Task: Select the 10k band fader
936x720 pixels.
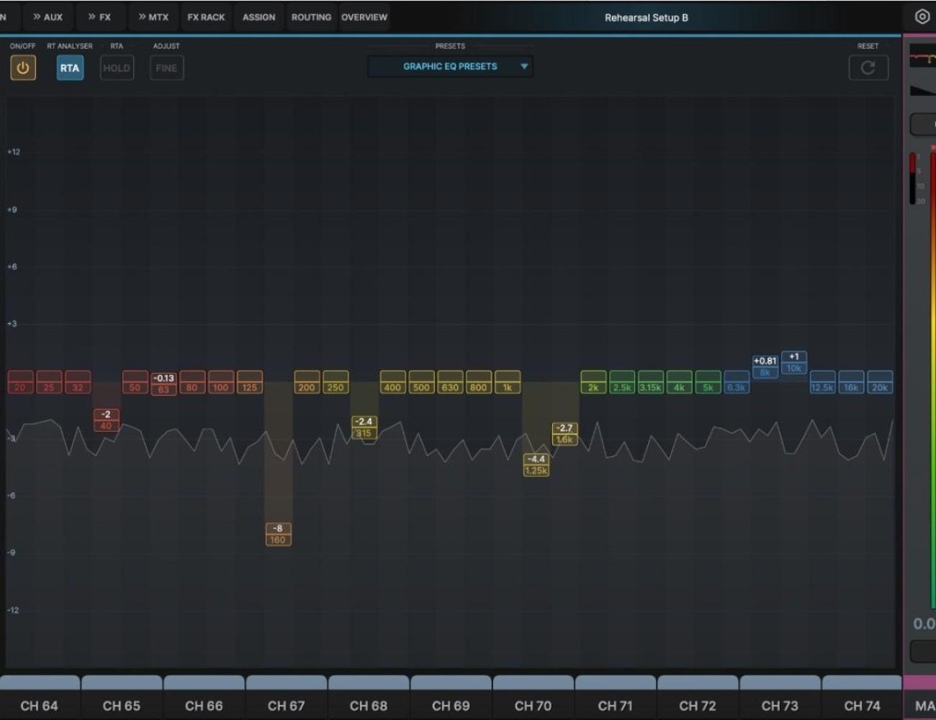Action: (794, 362)
